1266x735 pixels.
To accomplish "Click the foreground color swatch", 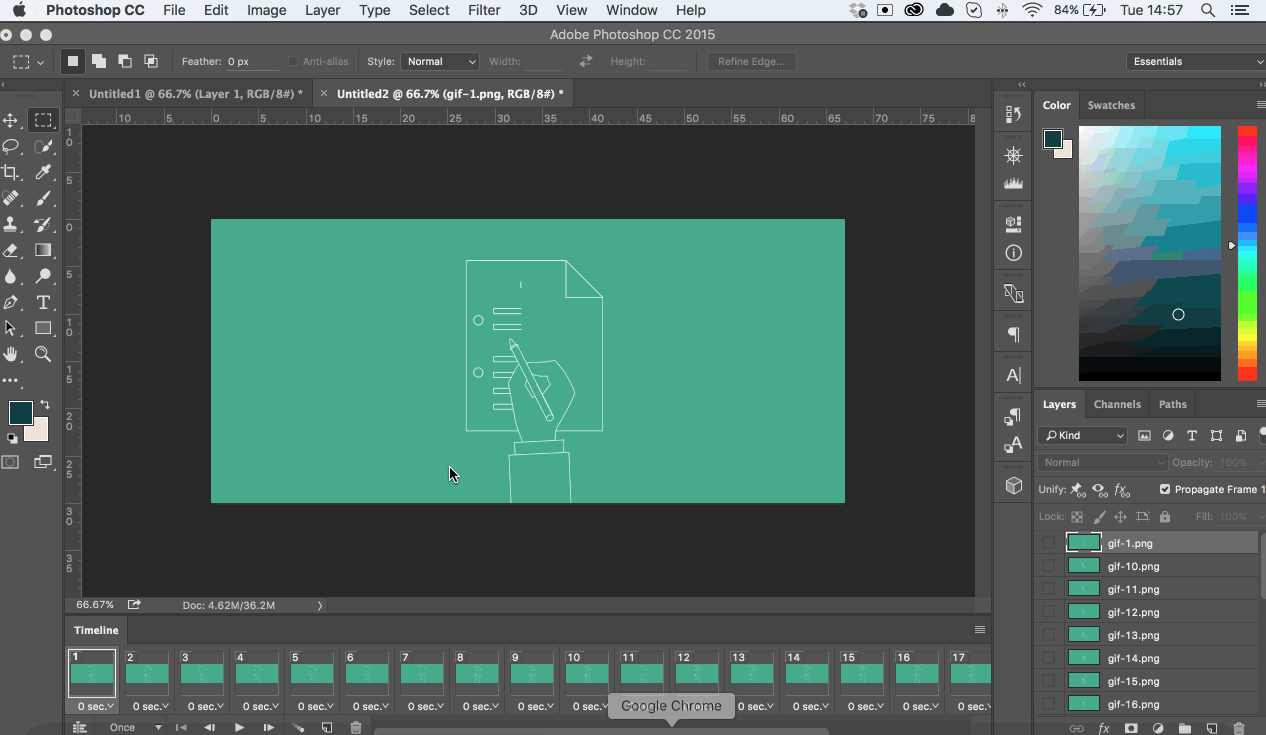I will pyautogui.click(x=20, y=411).
